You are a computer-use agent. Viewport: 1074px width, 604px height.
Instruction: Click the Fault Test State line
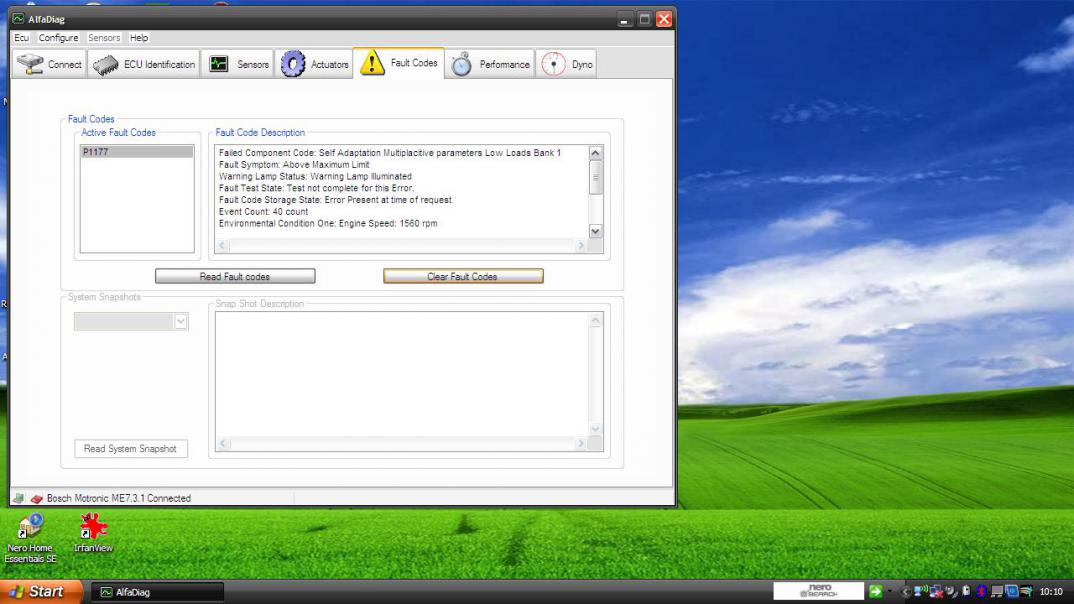[316, 188]
